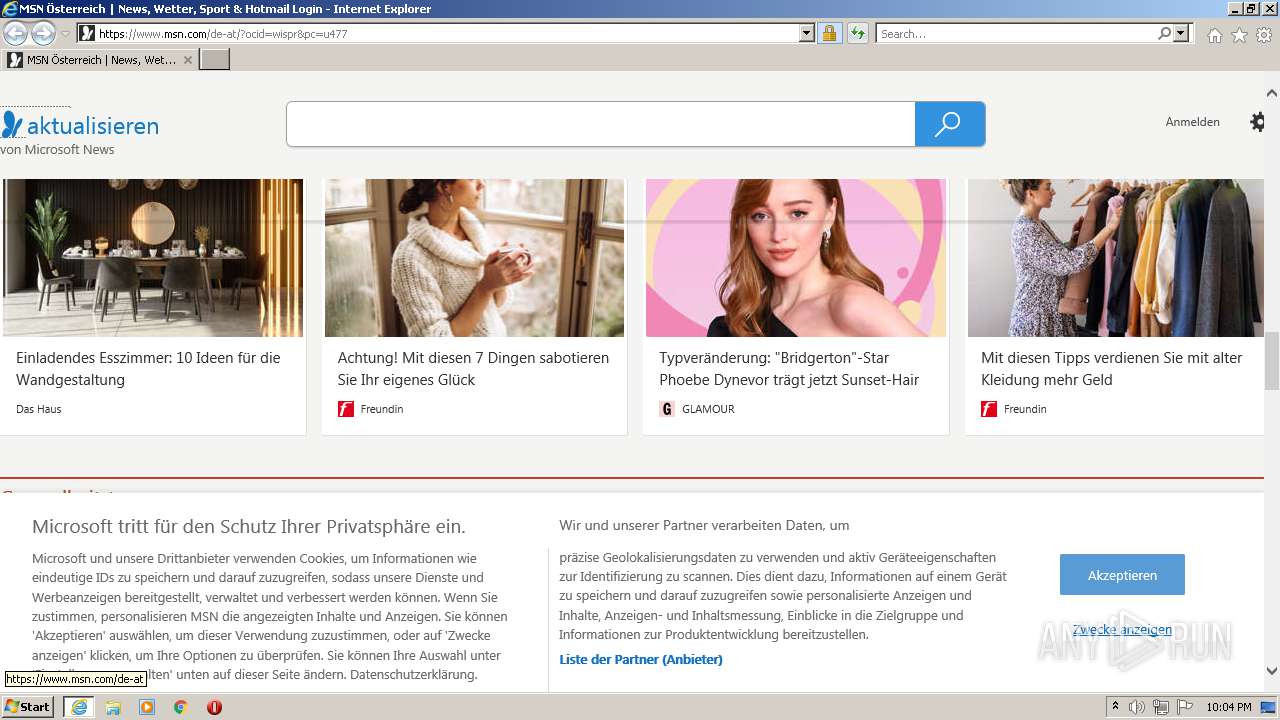Open the file explorer taskbar icon
This screenshot has height=720, width=1280.
(113, 707)
